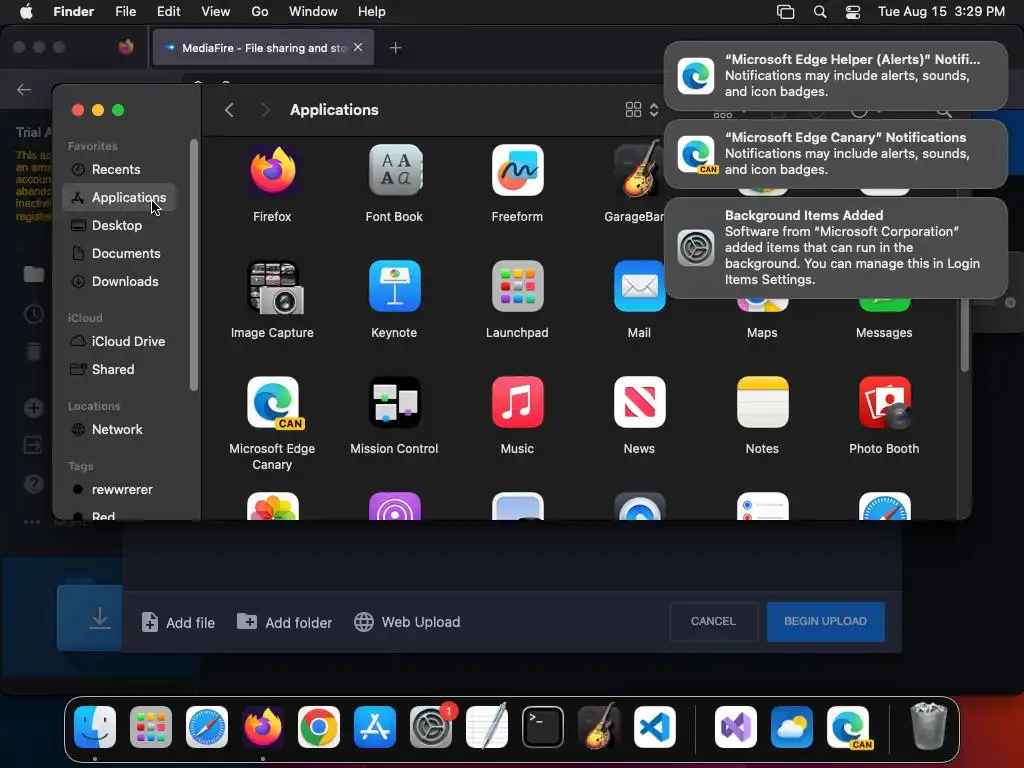Open the Photo Booth app
The height and width of the screenshot is (768, 1024).
click(884, 403)
